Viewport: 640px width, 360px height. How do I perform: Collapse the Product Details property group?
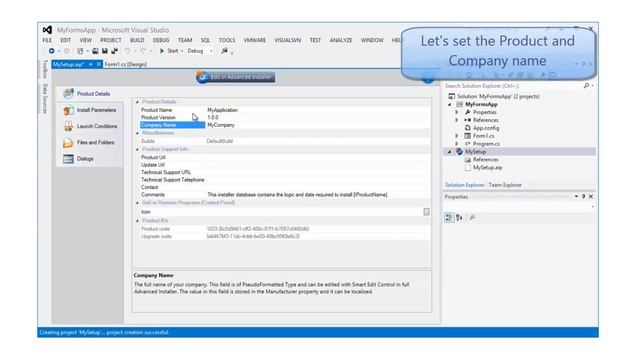[x=137, y=102]
